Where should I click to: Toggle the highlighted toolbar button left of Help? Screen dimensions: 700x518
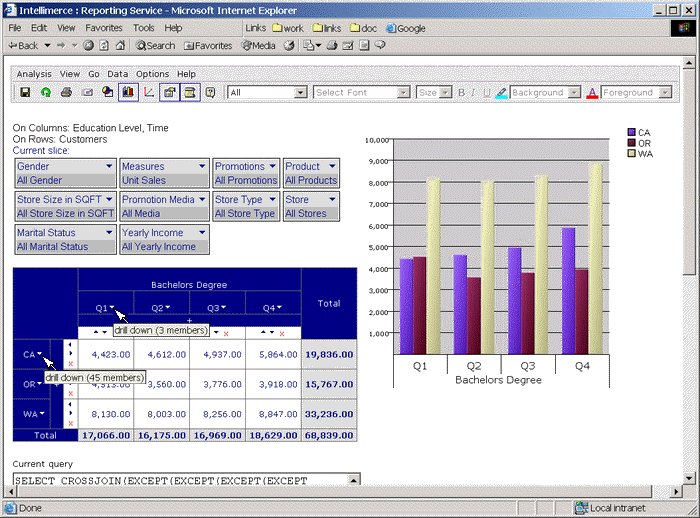(x=190, y=92)
